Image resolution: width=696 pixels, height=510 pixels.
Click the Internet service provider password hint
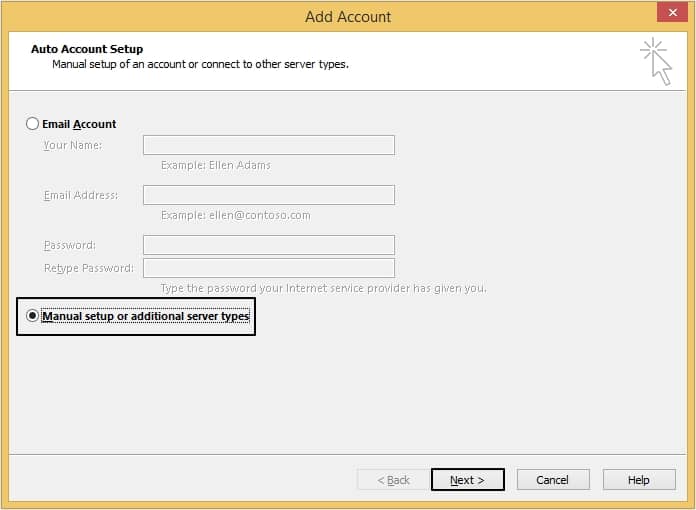click(324, 289)
